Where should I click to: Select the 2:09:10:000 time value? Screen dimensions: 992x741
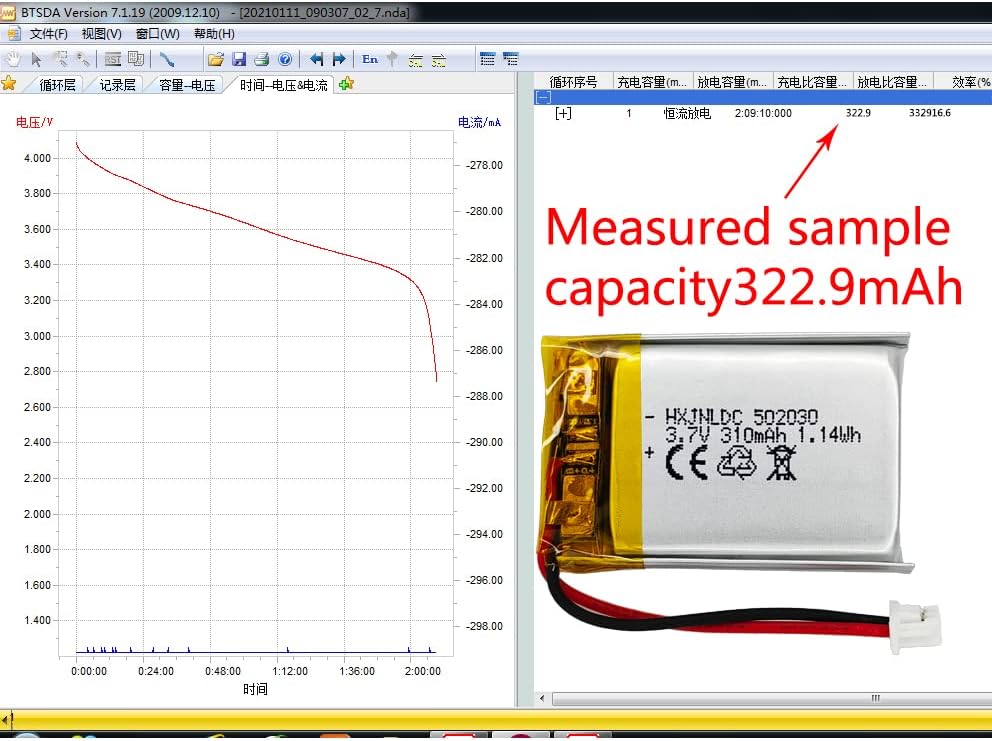[763, 113]
